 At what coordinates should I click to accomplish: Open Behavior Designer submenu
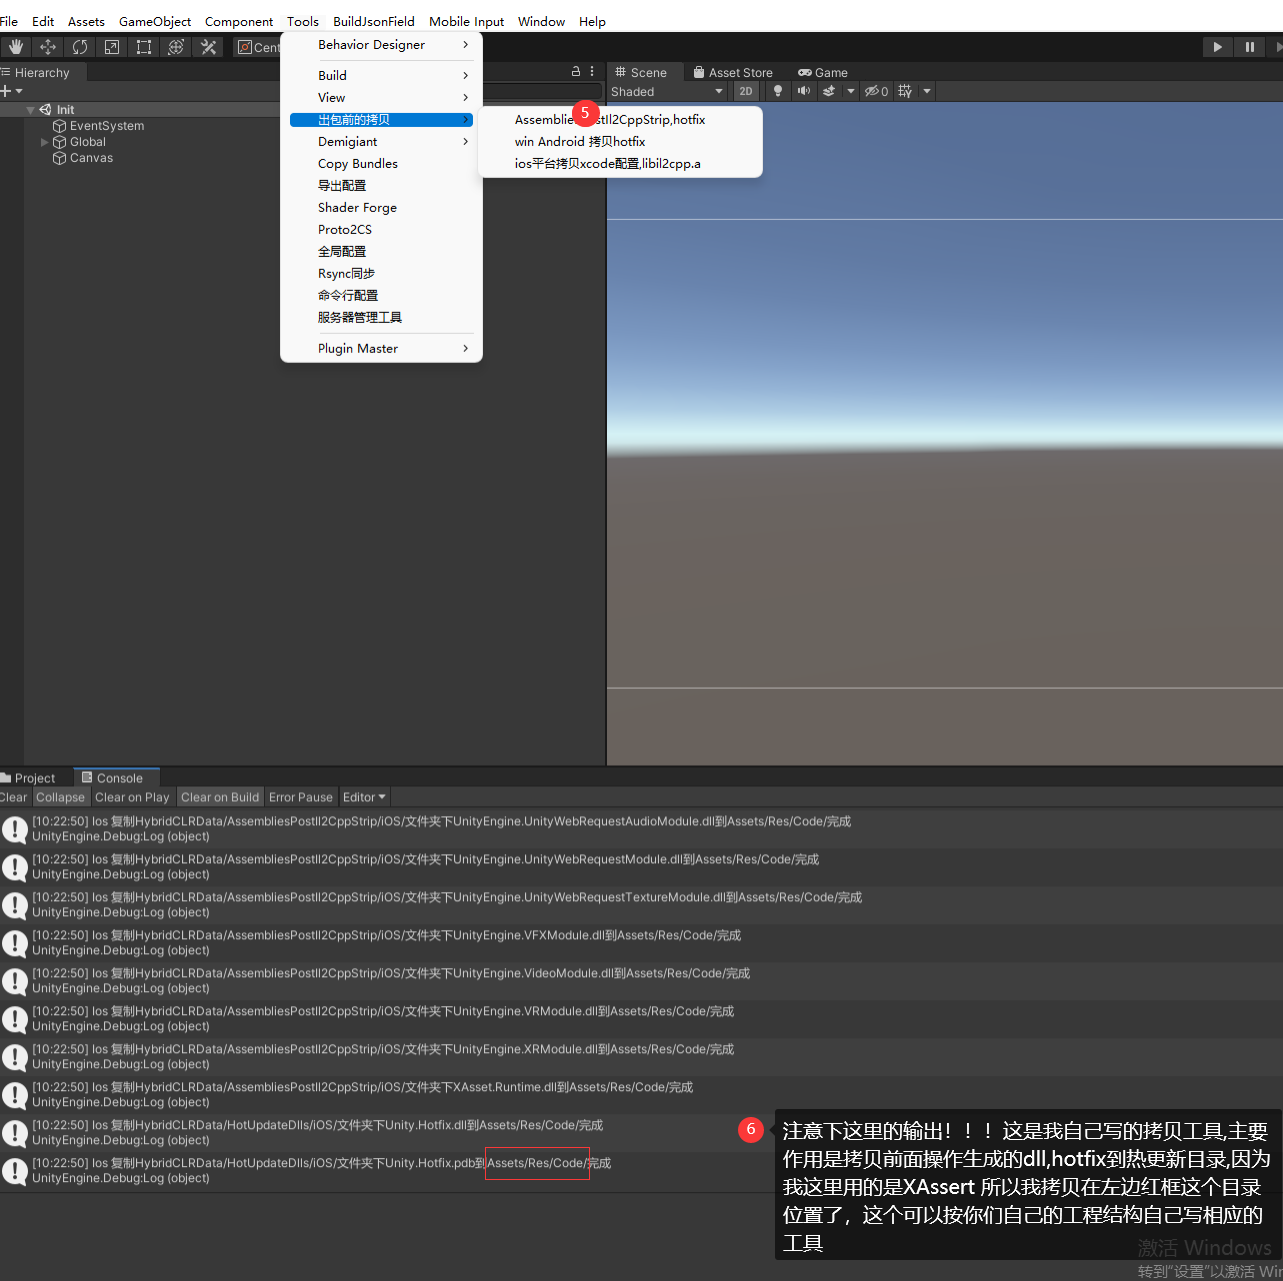pos(381,45)
